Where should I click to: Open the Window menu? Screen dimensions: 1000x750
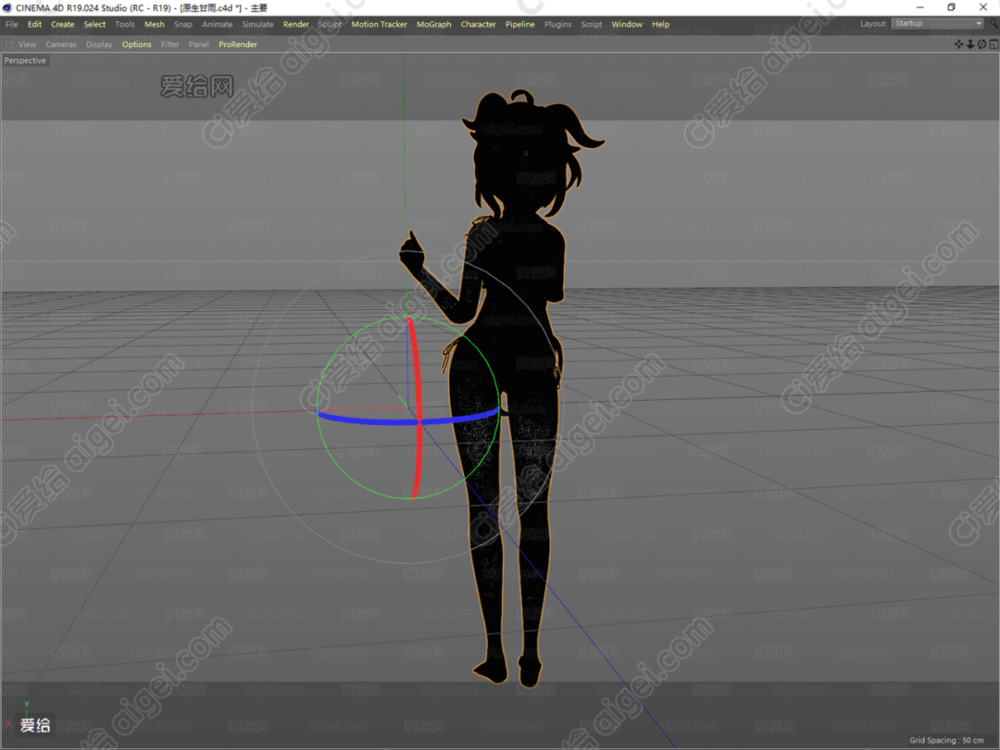coord(627,24)
